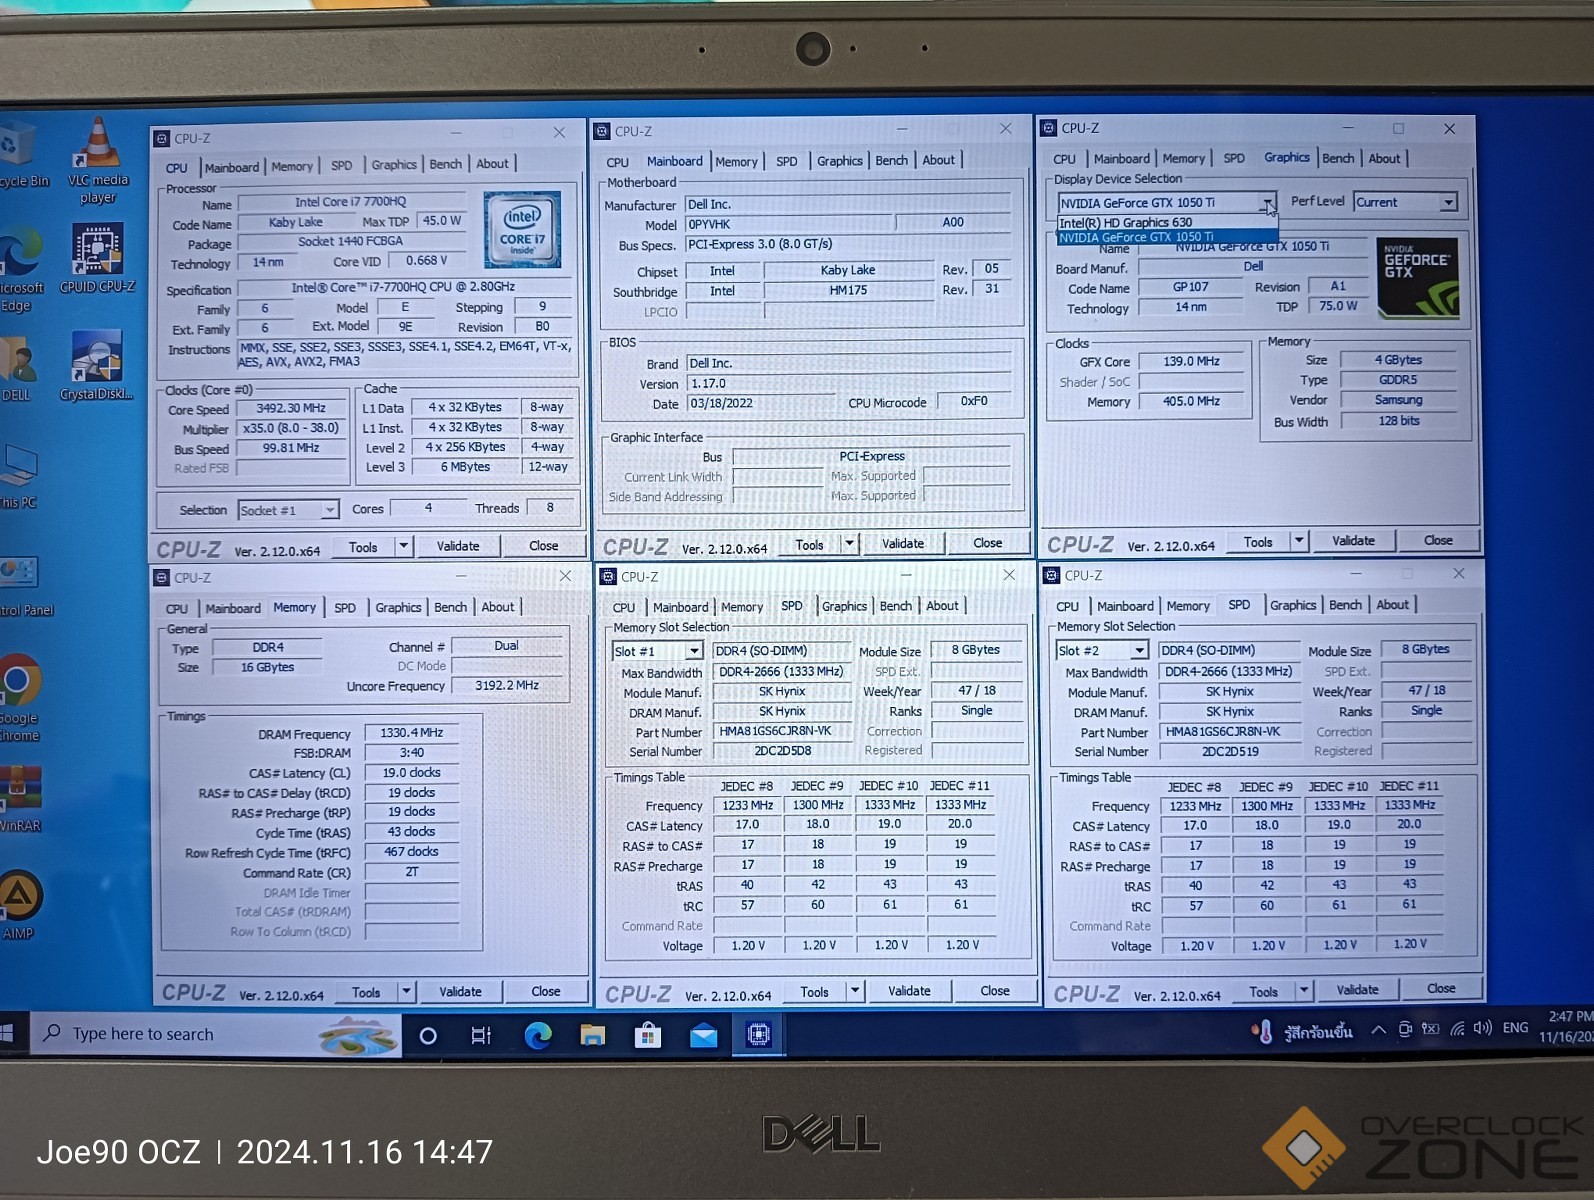Click the volume tray icon
This screenshot has height=1200, width=1594.
click(1482, 1028)
